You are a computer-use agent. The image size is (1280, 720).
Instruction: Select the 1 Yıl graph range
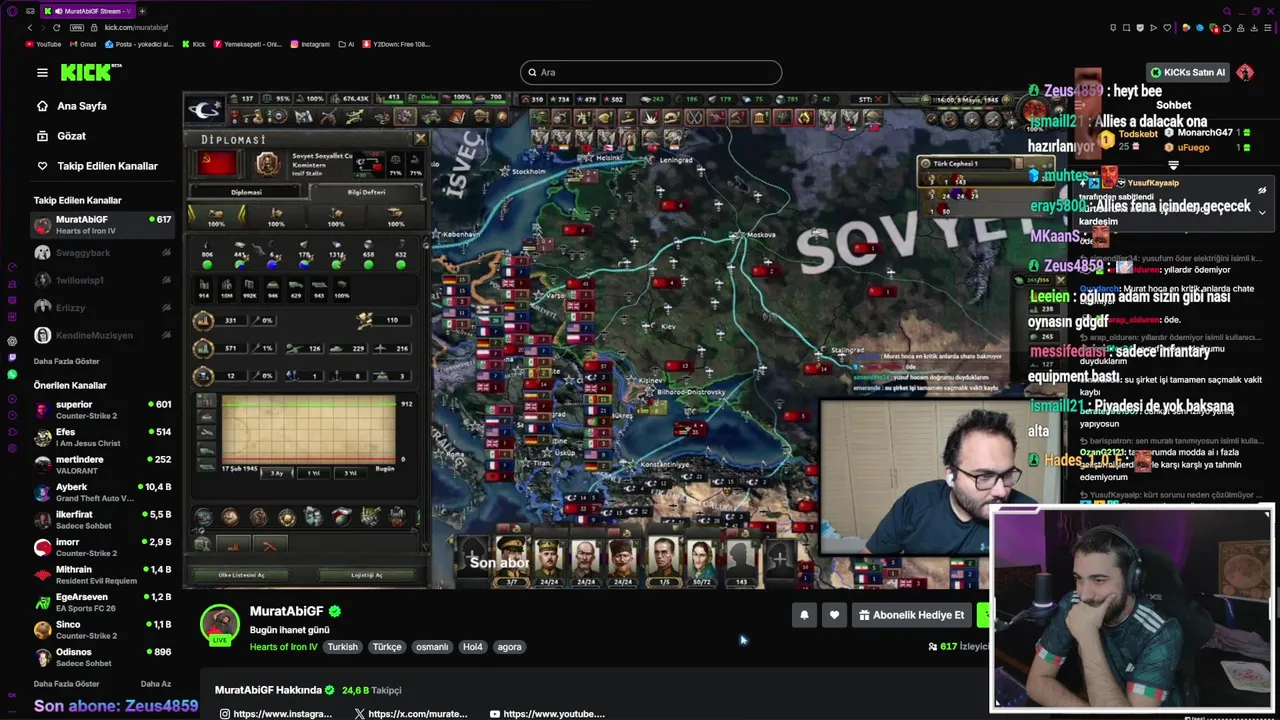313,473
